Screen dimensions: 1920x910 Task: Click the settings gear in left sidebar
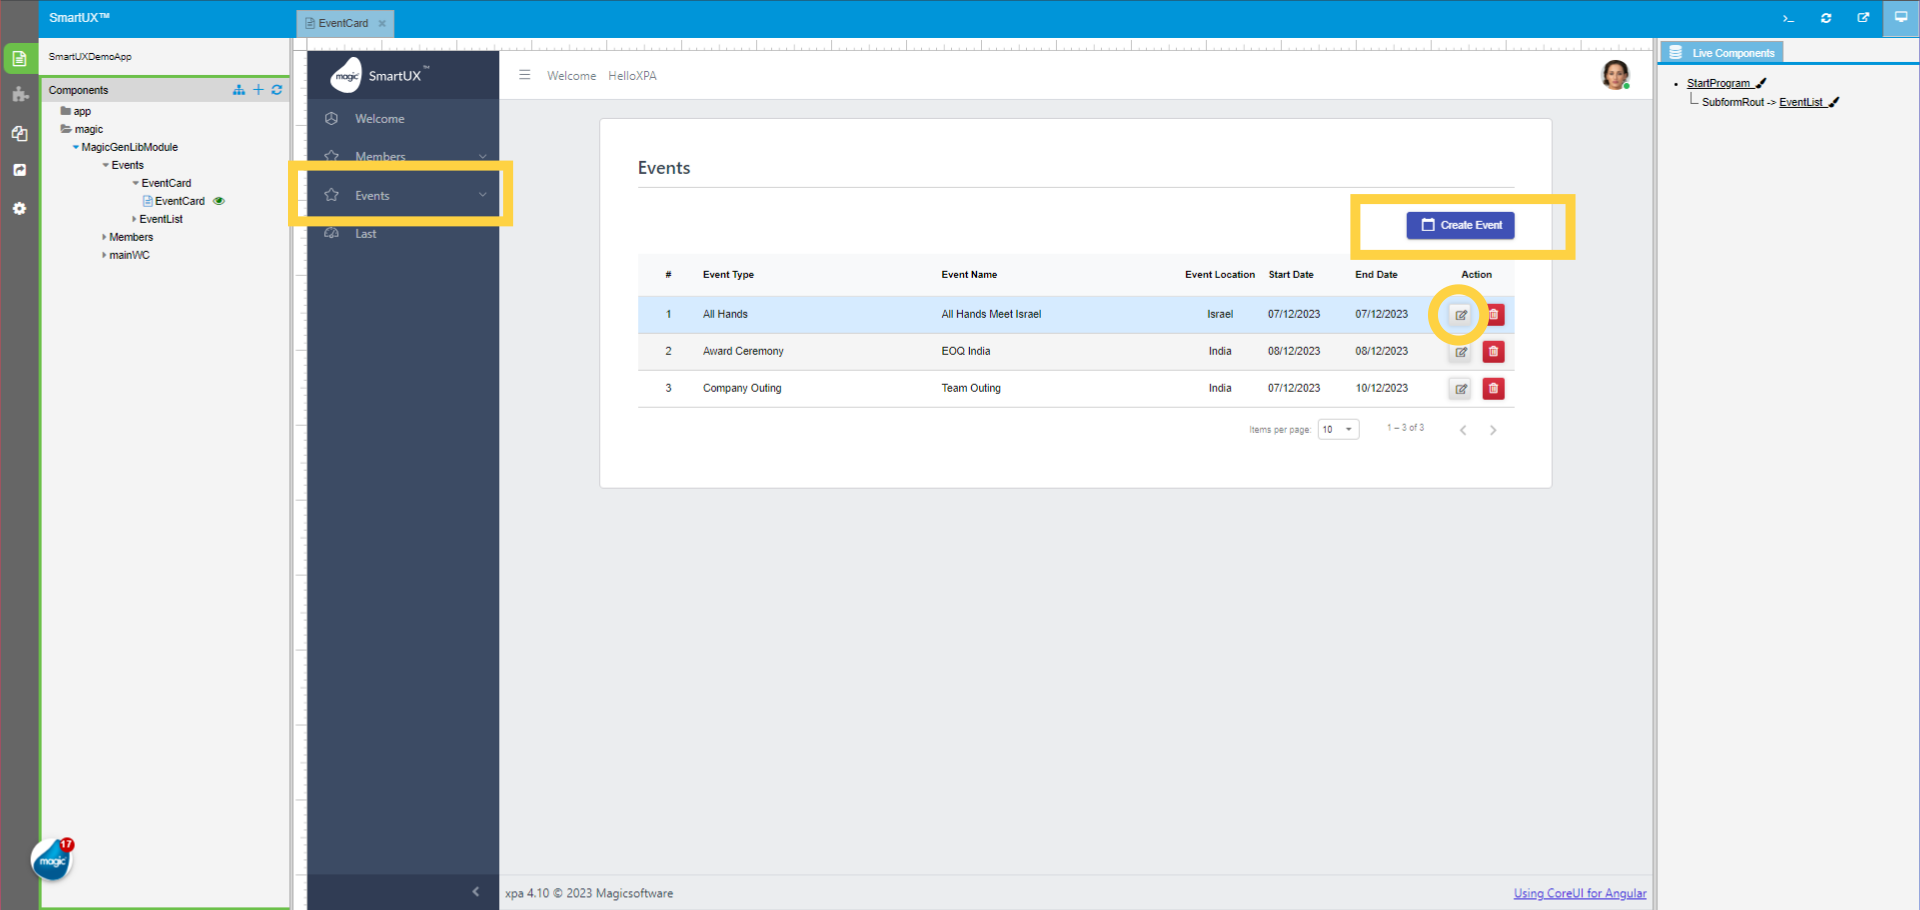click(x=19, y=208)
